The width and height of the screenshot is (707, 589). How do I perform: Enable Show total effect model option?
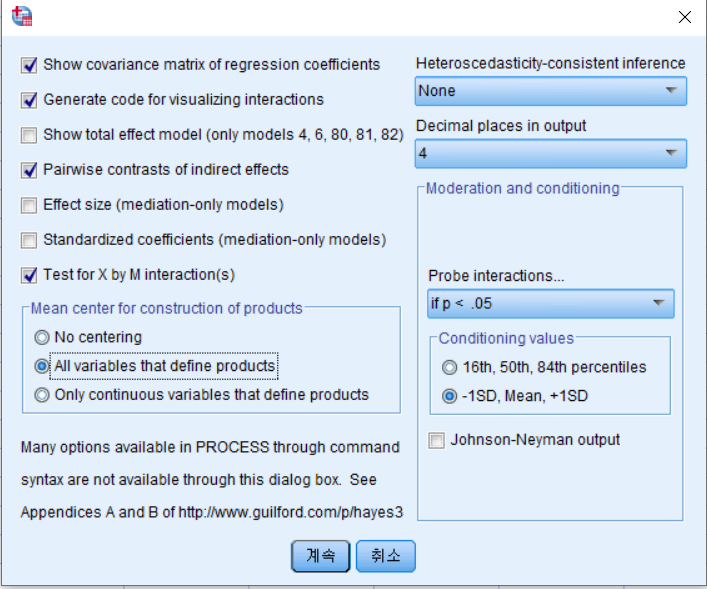click(29, 135)
